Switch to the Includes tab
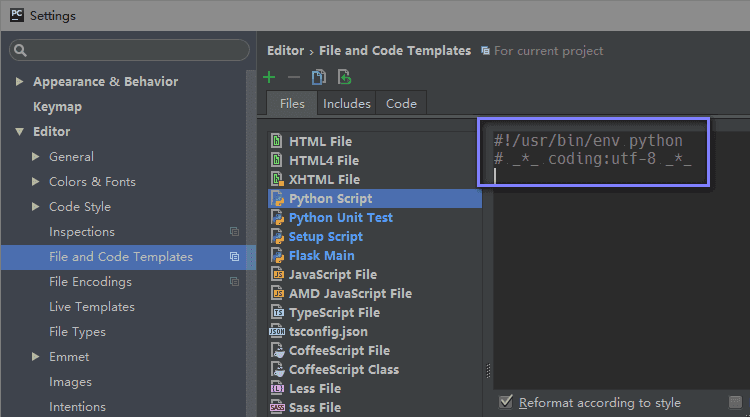The height and width of the screenshot is (417, 750). pos(346,103)
